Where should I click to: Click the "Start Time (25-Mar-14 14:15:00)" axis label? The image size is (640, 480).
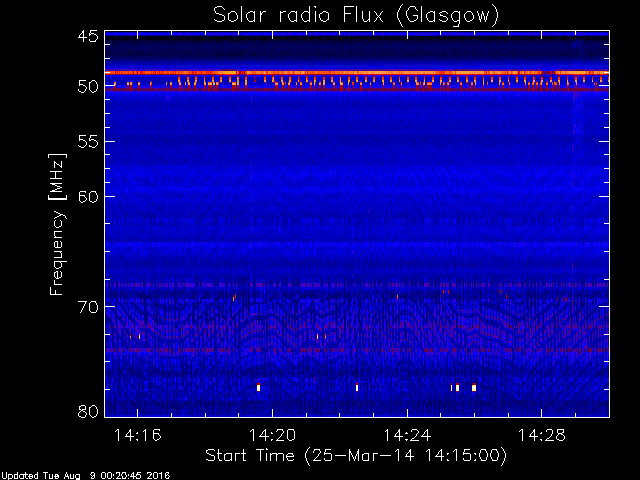[x=356, y=456]
